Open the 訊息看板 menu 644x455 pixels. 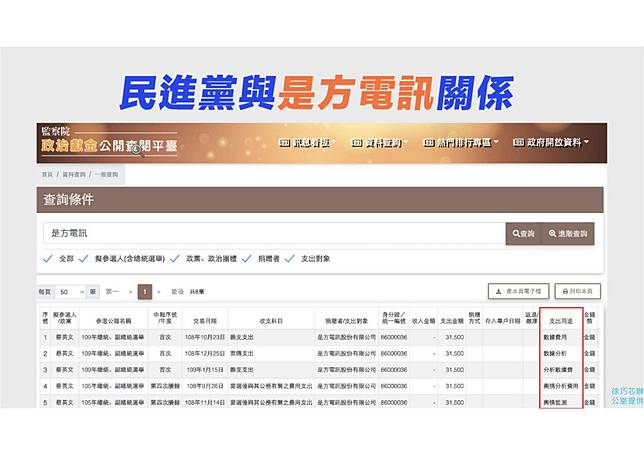pos(308,142)
